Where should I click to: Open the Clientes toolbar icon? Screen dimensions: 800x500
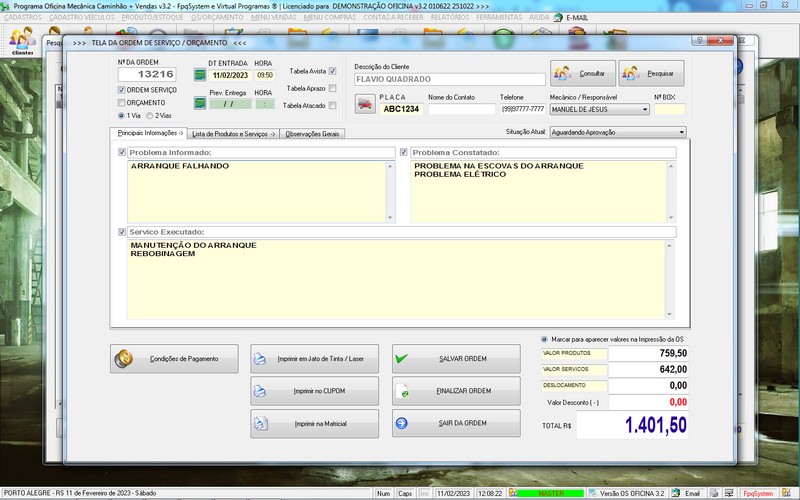(x=22, y=41)
